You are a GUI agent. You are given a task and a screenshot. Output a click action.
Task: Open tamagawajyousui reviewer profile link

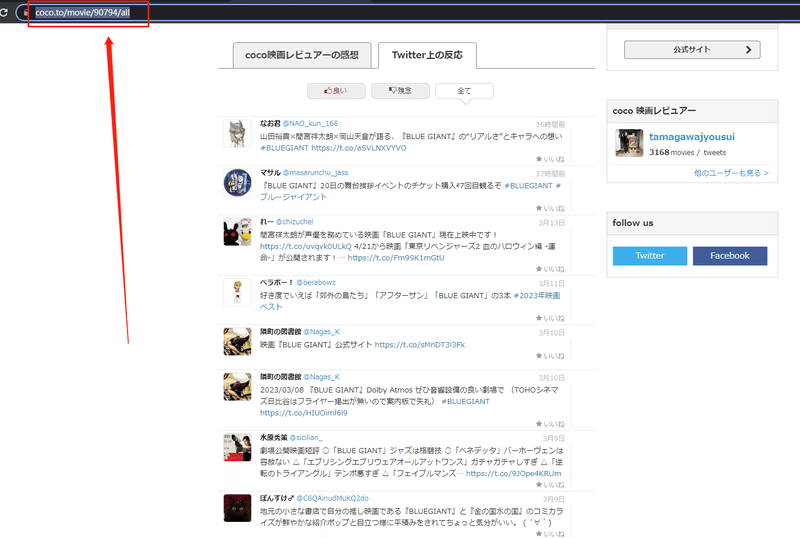coord(692,137)
